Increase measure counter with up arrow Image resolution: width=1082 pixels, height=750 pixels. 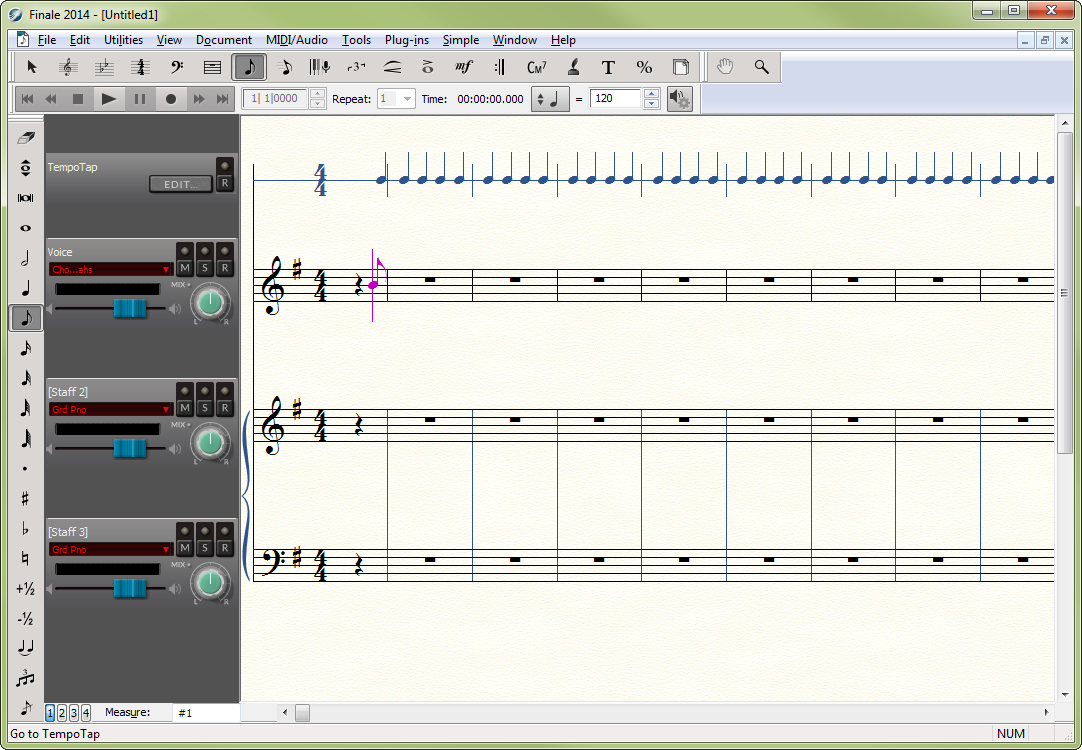pyautogui.click(x=317, y=94)
